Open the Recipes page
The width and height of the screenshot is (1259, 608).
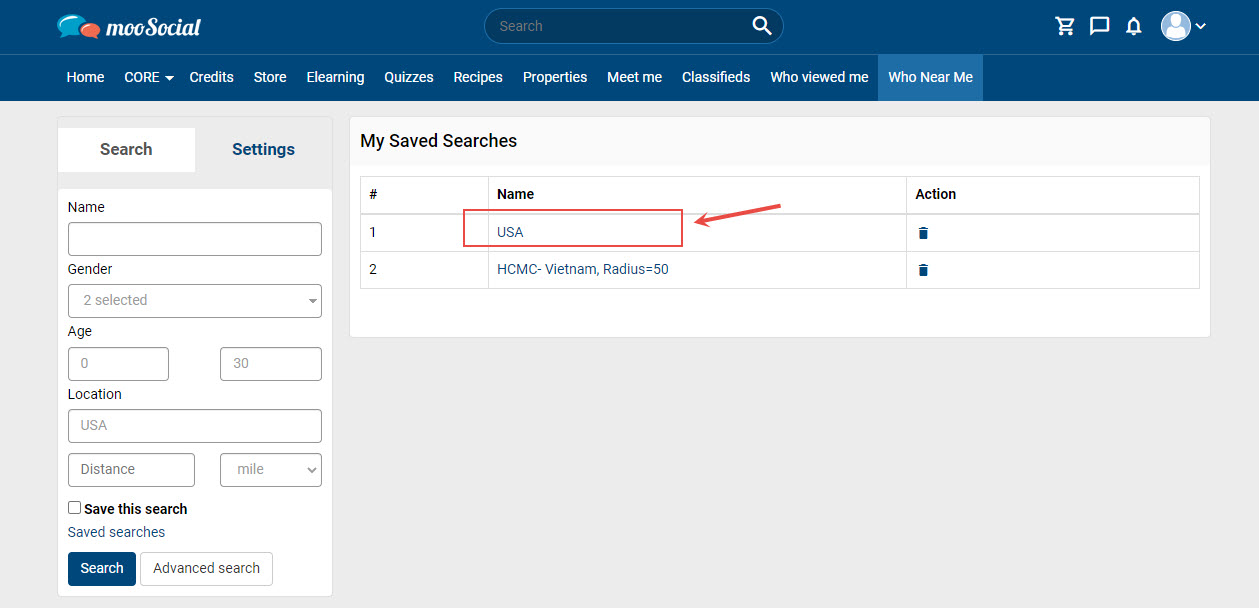[478, 77]
